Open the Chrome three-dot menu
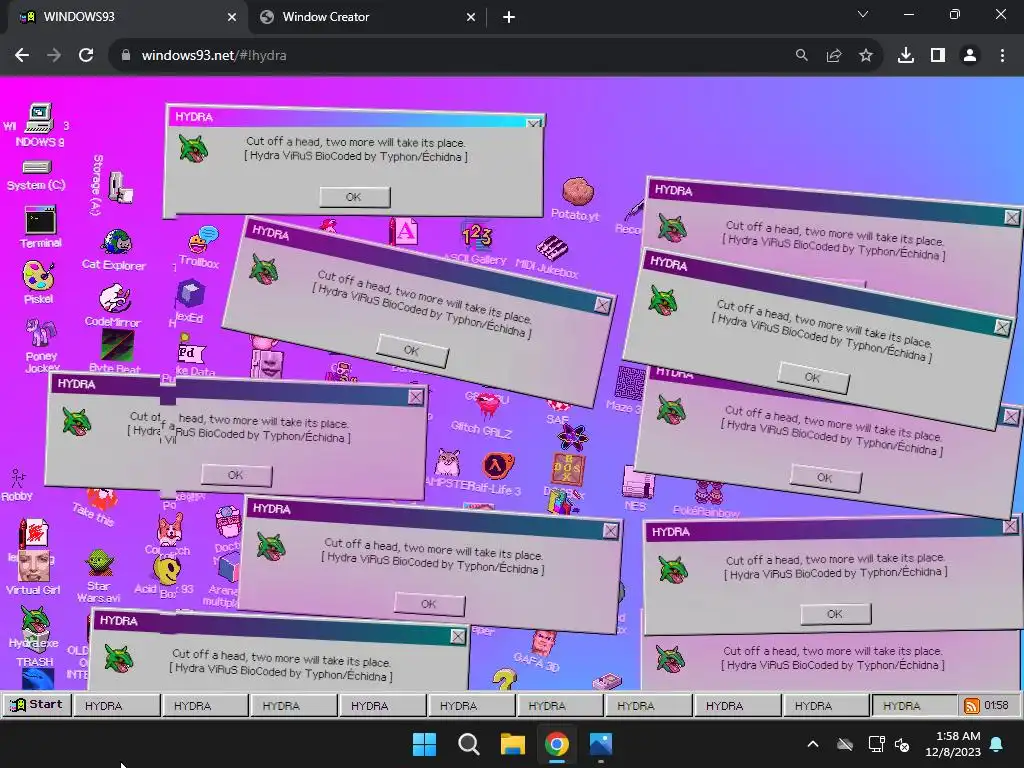The image size is (1024, 768). pos(1002,56)
